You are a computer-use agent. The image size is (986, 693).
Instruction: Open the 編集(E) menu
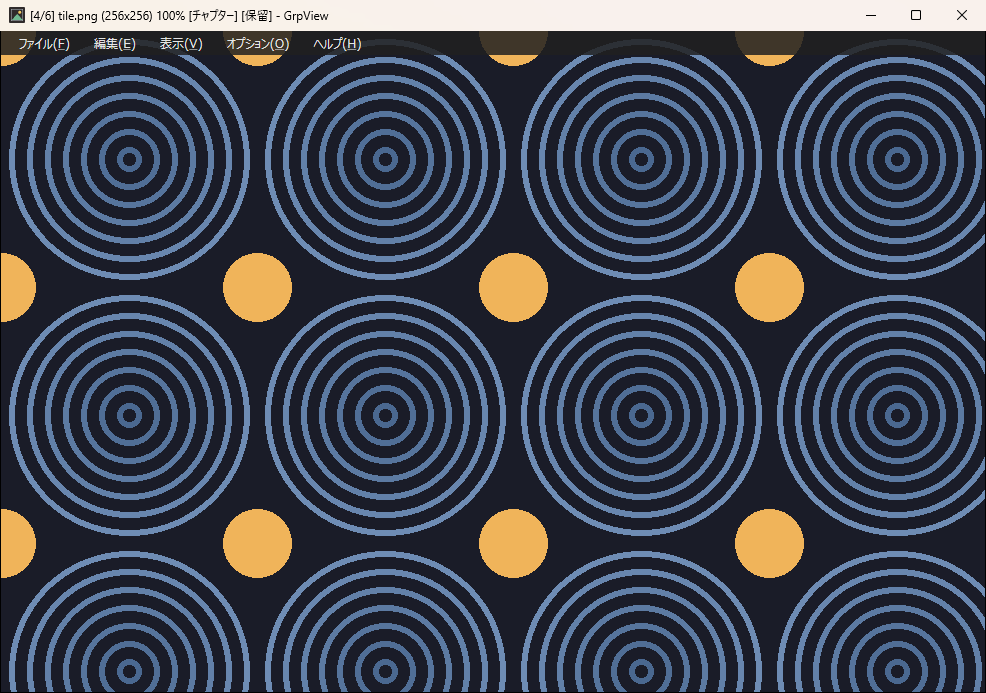pos(114,43)
